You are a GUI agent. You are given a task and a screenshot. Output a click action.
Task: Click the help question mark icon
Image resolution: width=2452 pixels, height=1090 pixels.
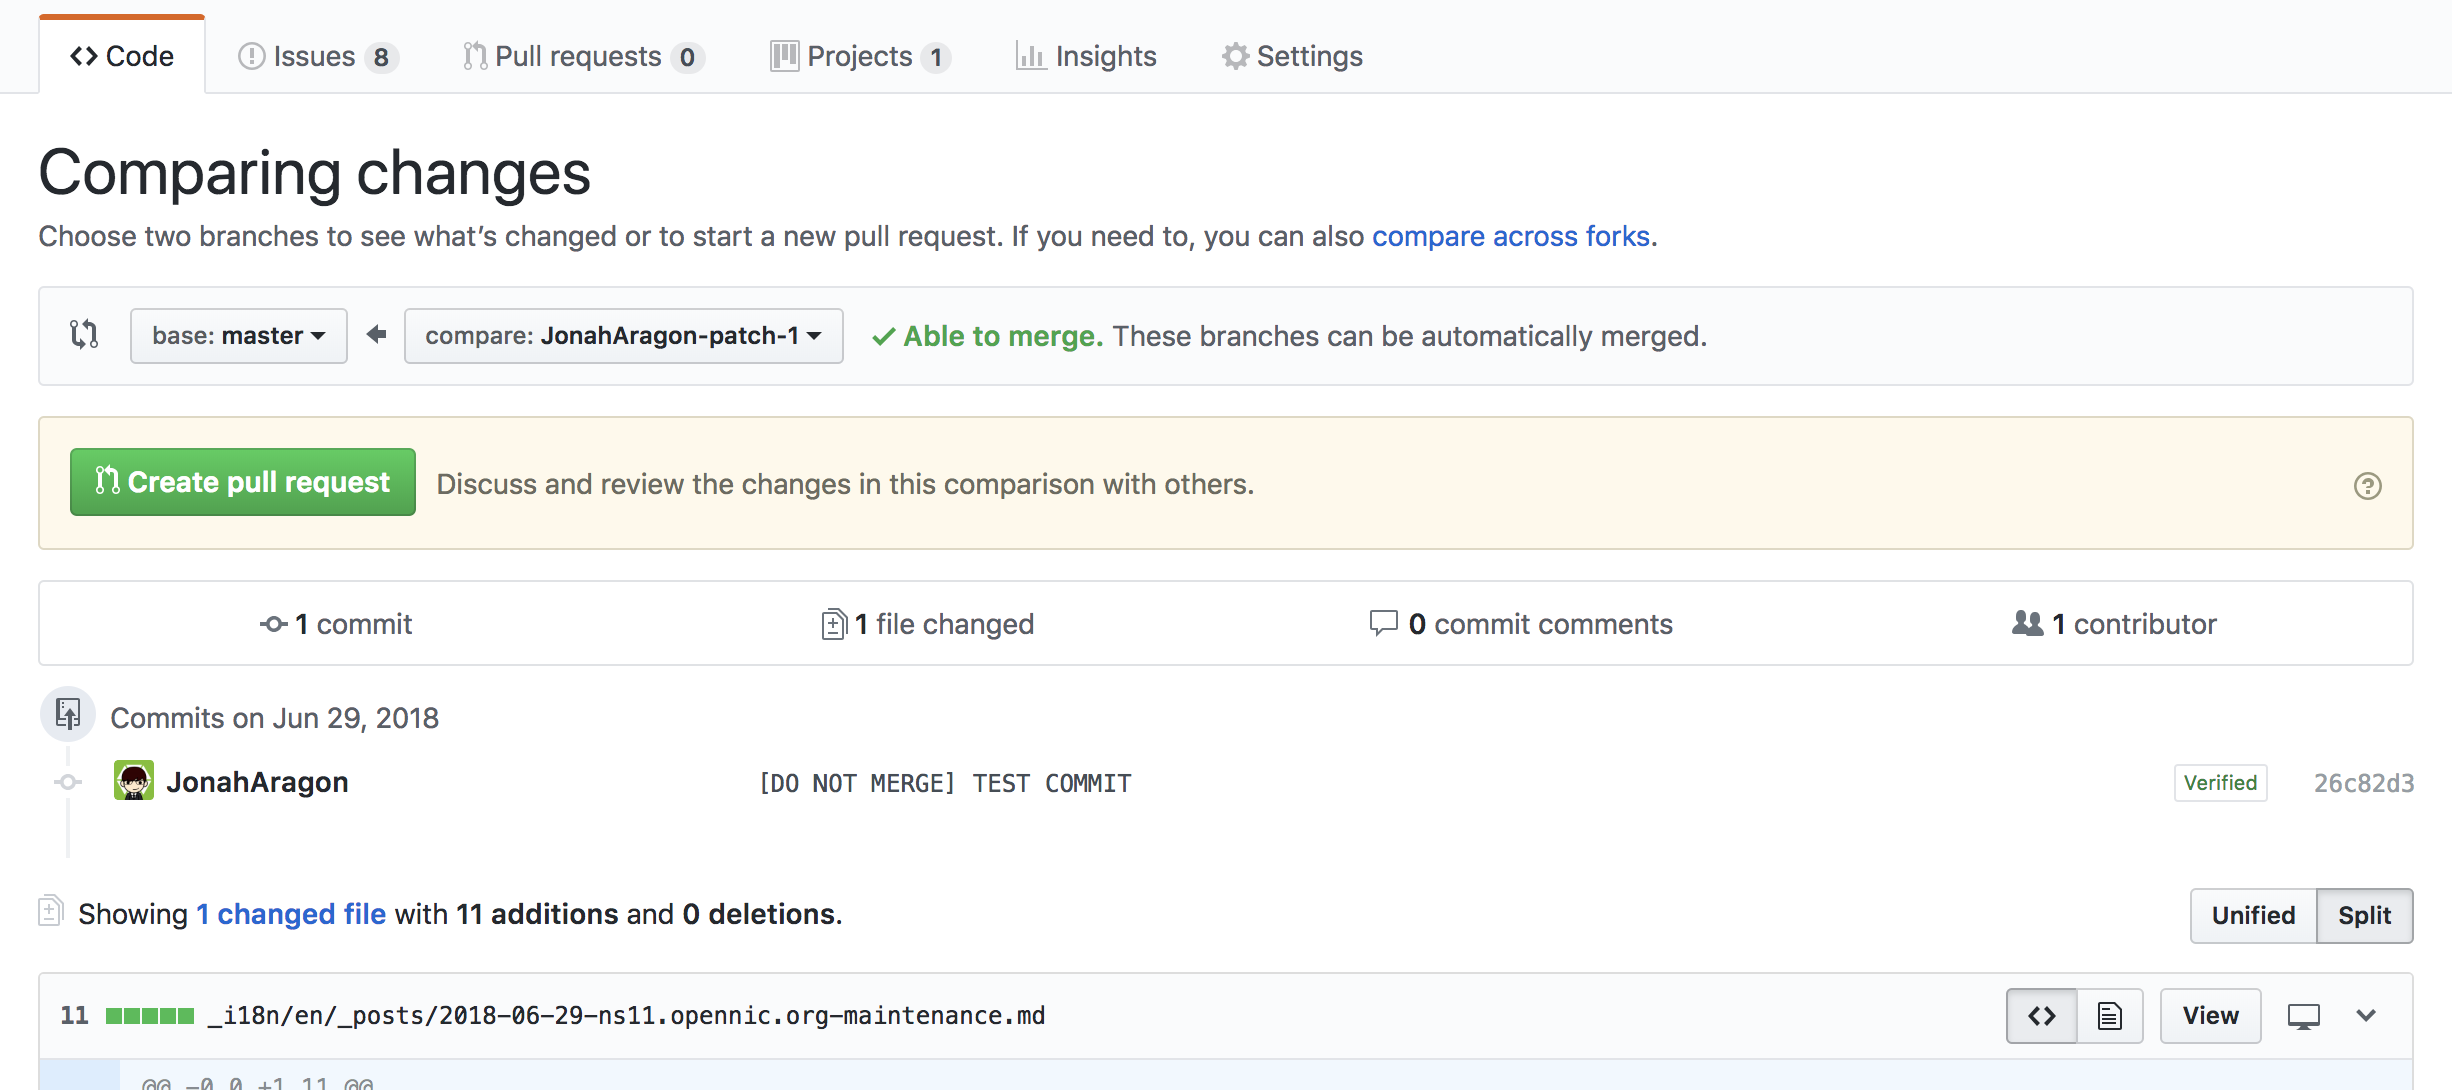point(2367,486)
